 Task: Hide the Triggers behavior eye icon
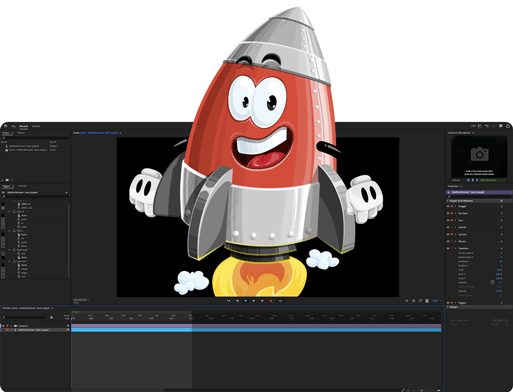pyautogui.click(x=448, y=303)
